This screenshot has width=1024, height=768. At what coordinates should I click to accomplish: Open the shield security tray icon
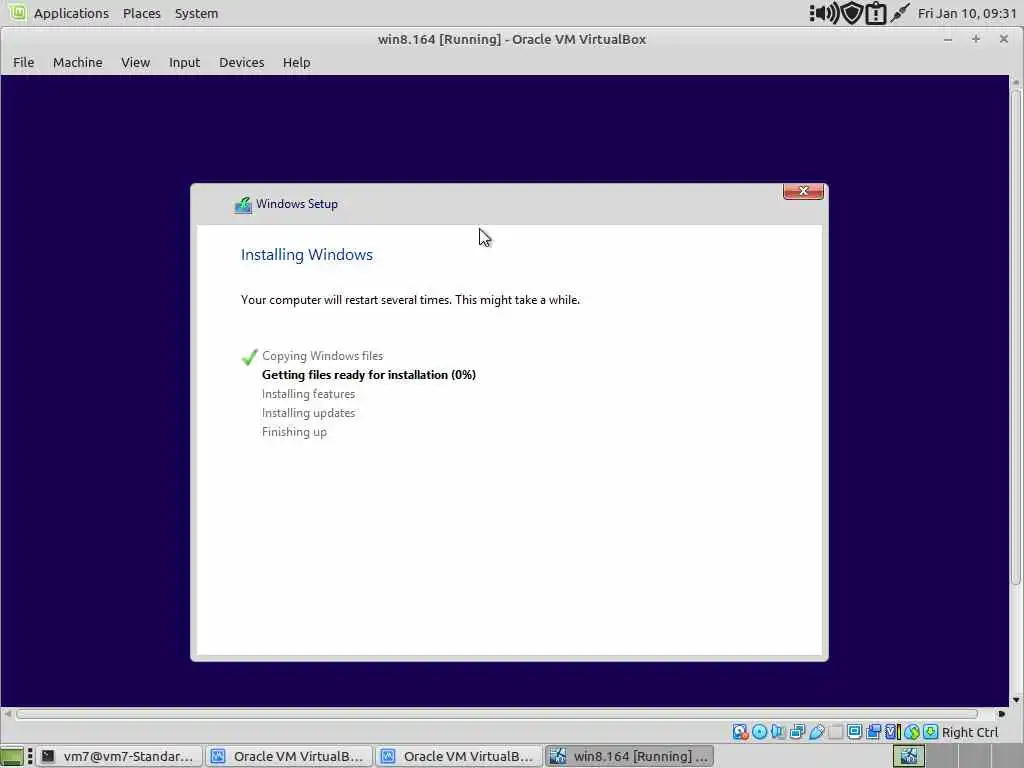click(x=852, y=13)
